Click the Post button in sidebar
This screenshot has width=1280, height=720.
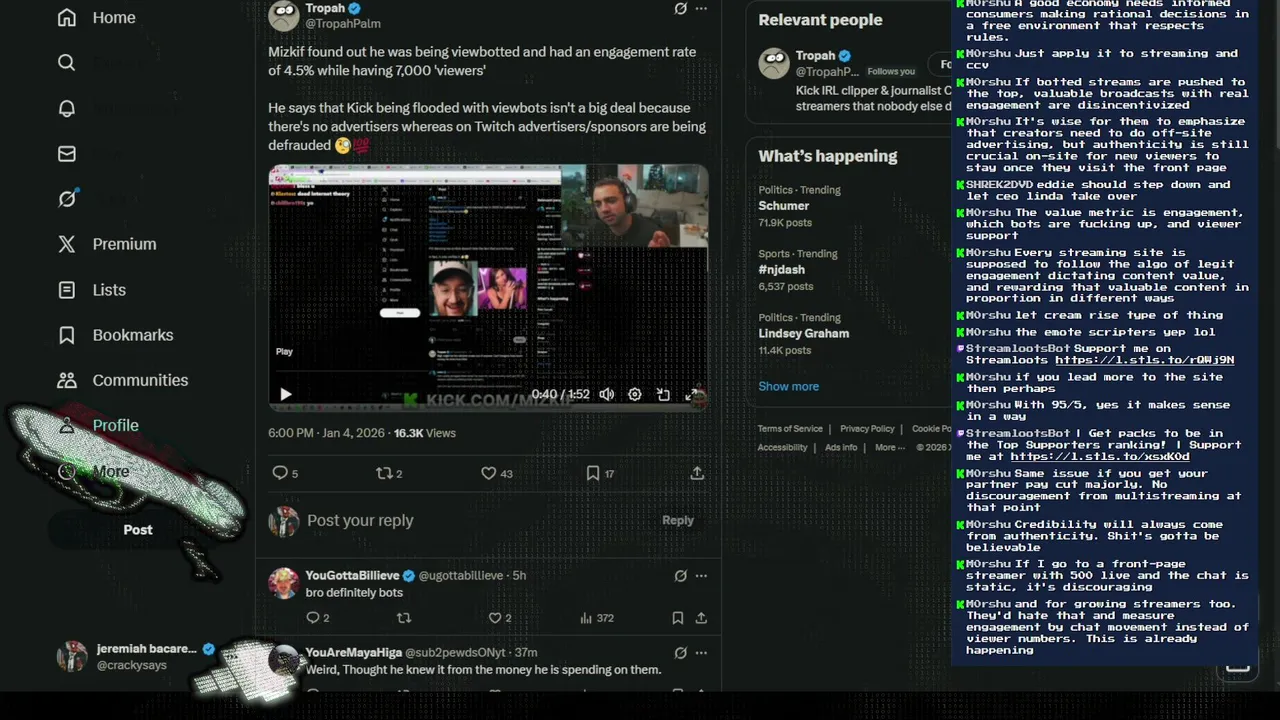[x=138, y=530]
